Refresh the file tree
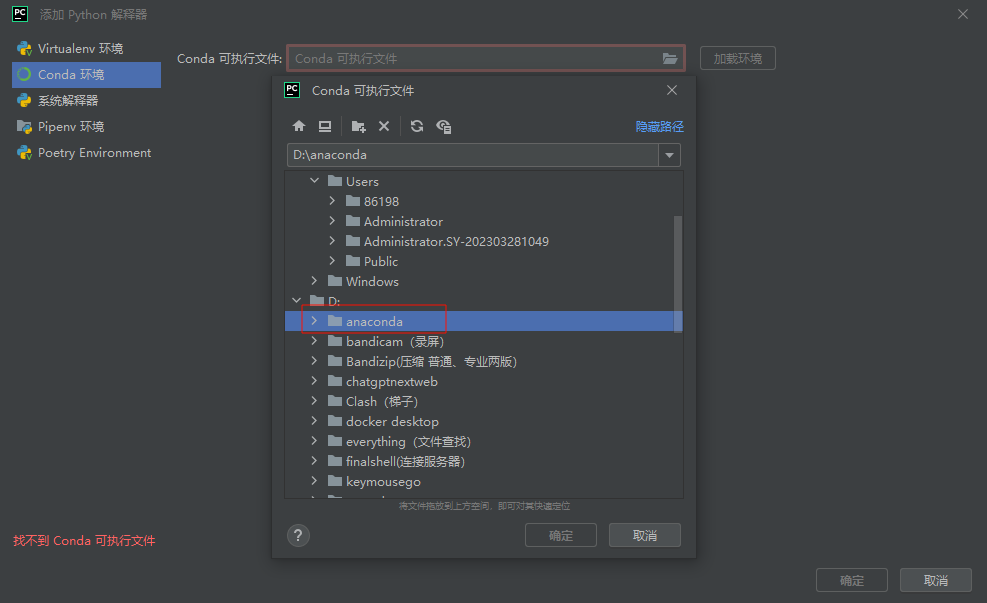 pos(417,126)
